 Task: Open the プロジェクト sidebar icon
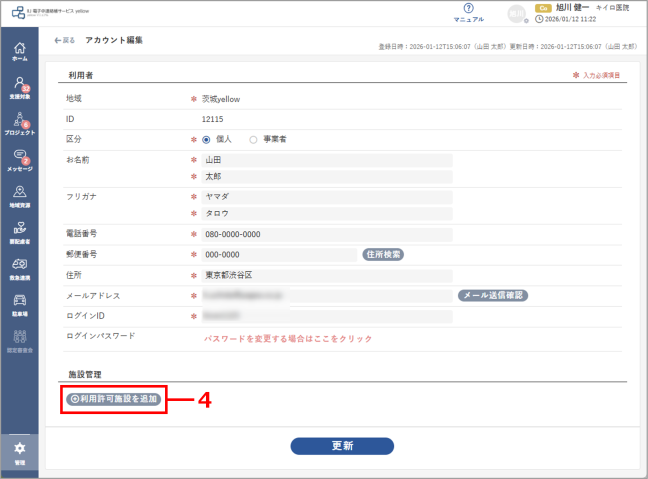(x=19, y=124)
